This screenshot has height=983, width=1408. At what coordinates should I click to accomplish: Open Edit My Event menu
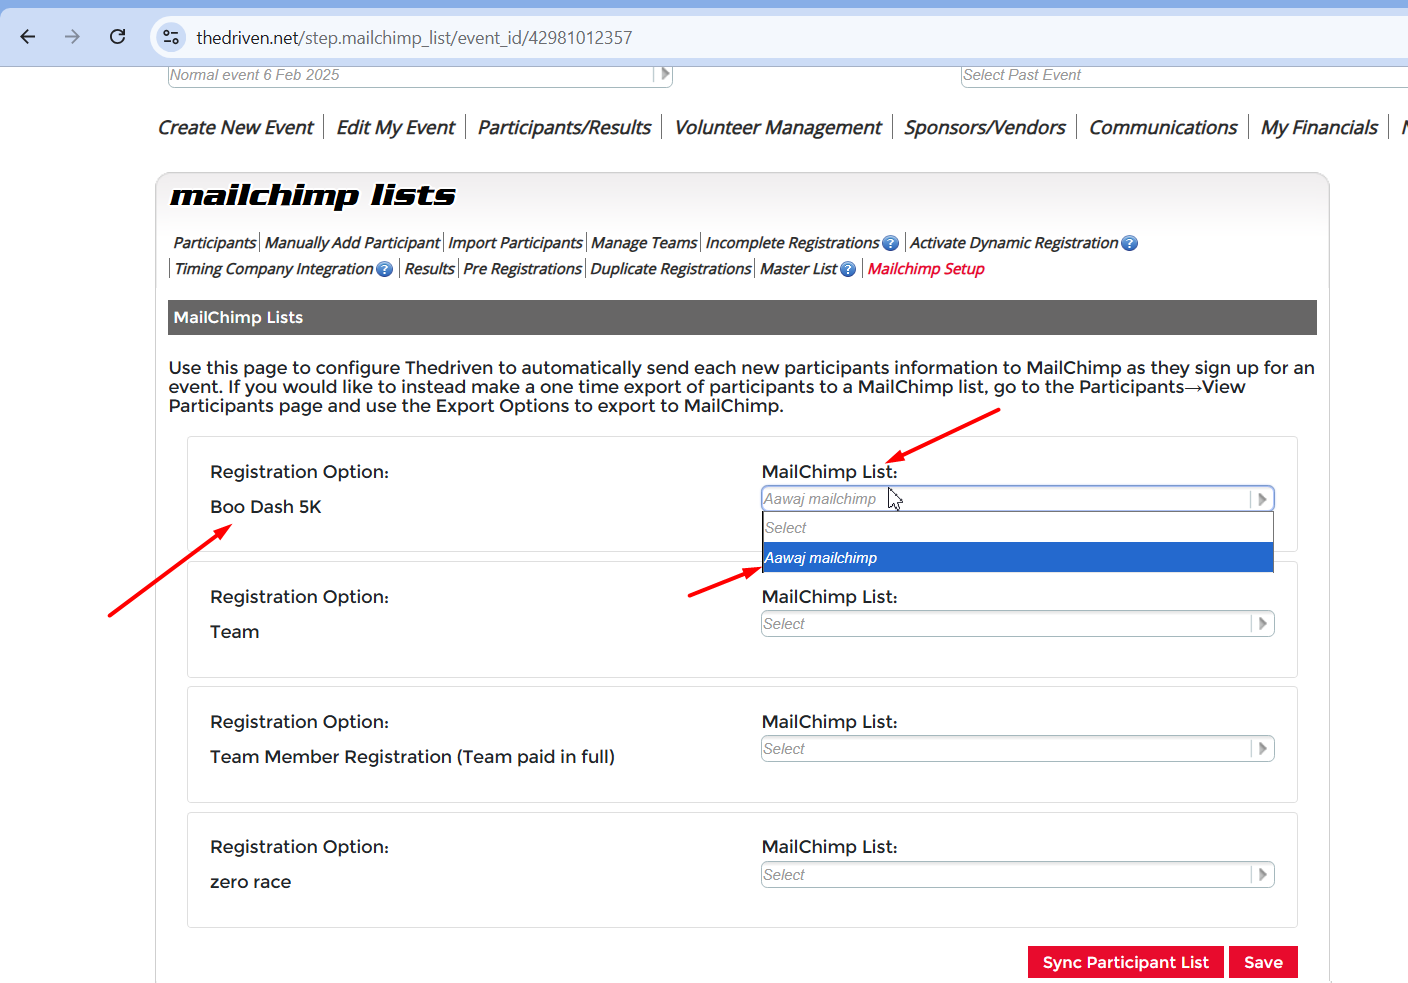396,127
